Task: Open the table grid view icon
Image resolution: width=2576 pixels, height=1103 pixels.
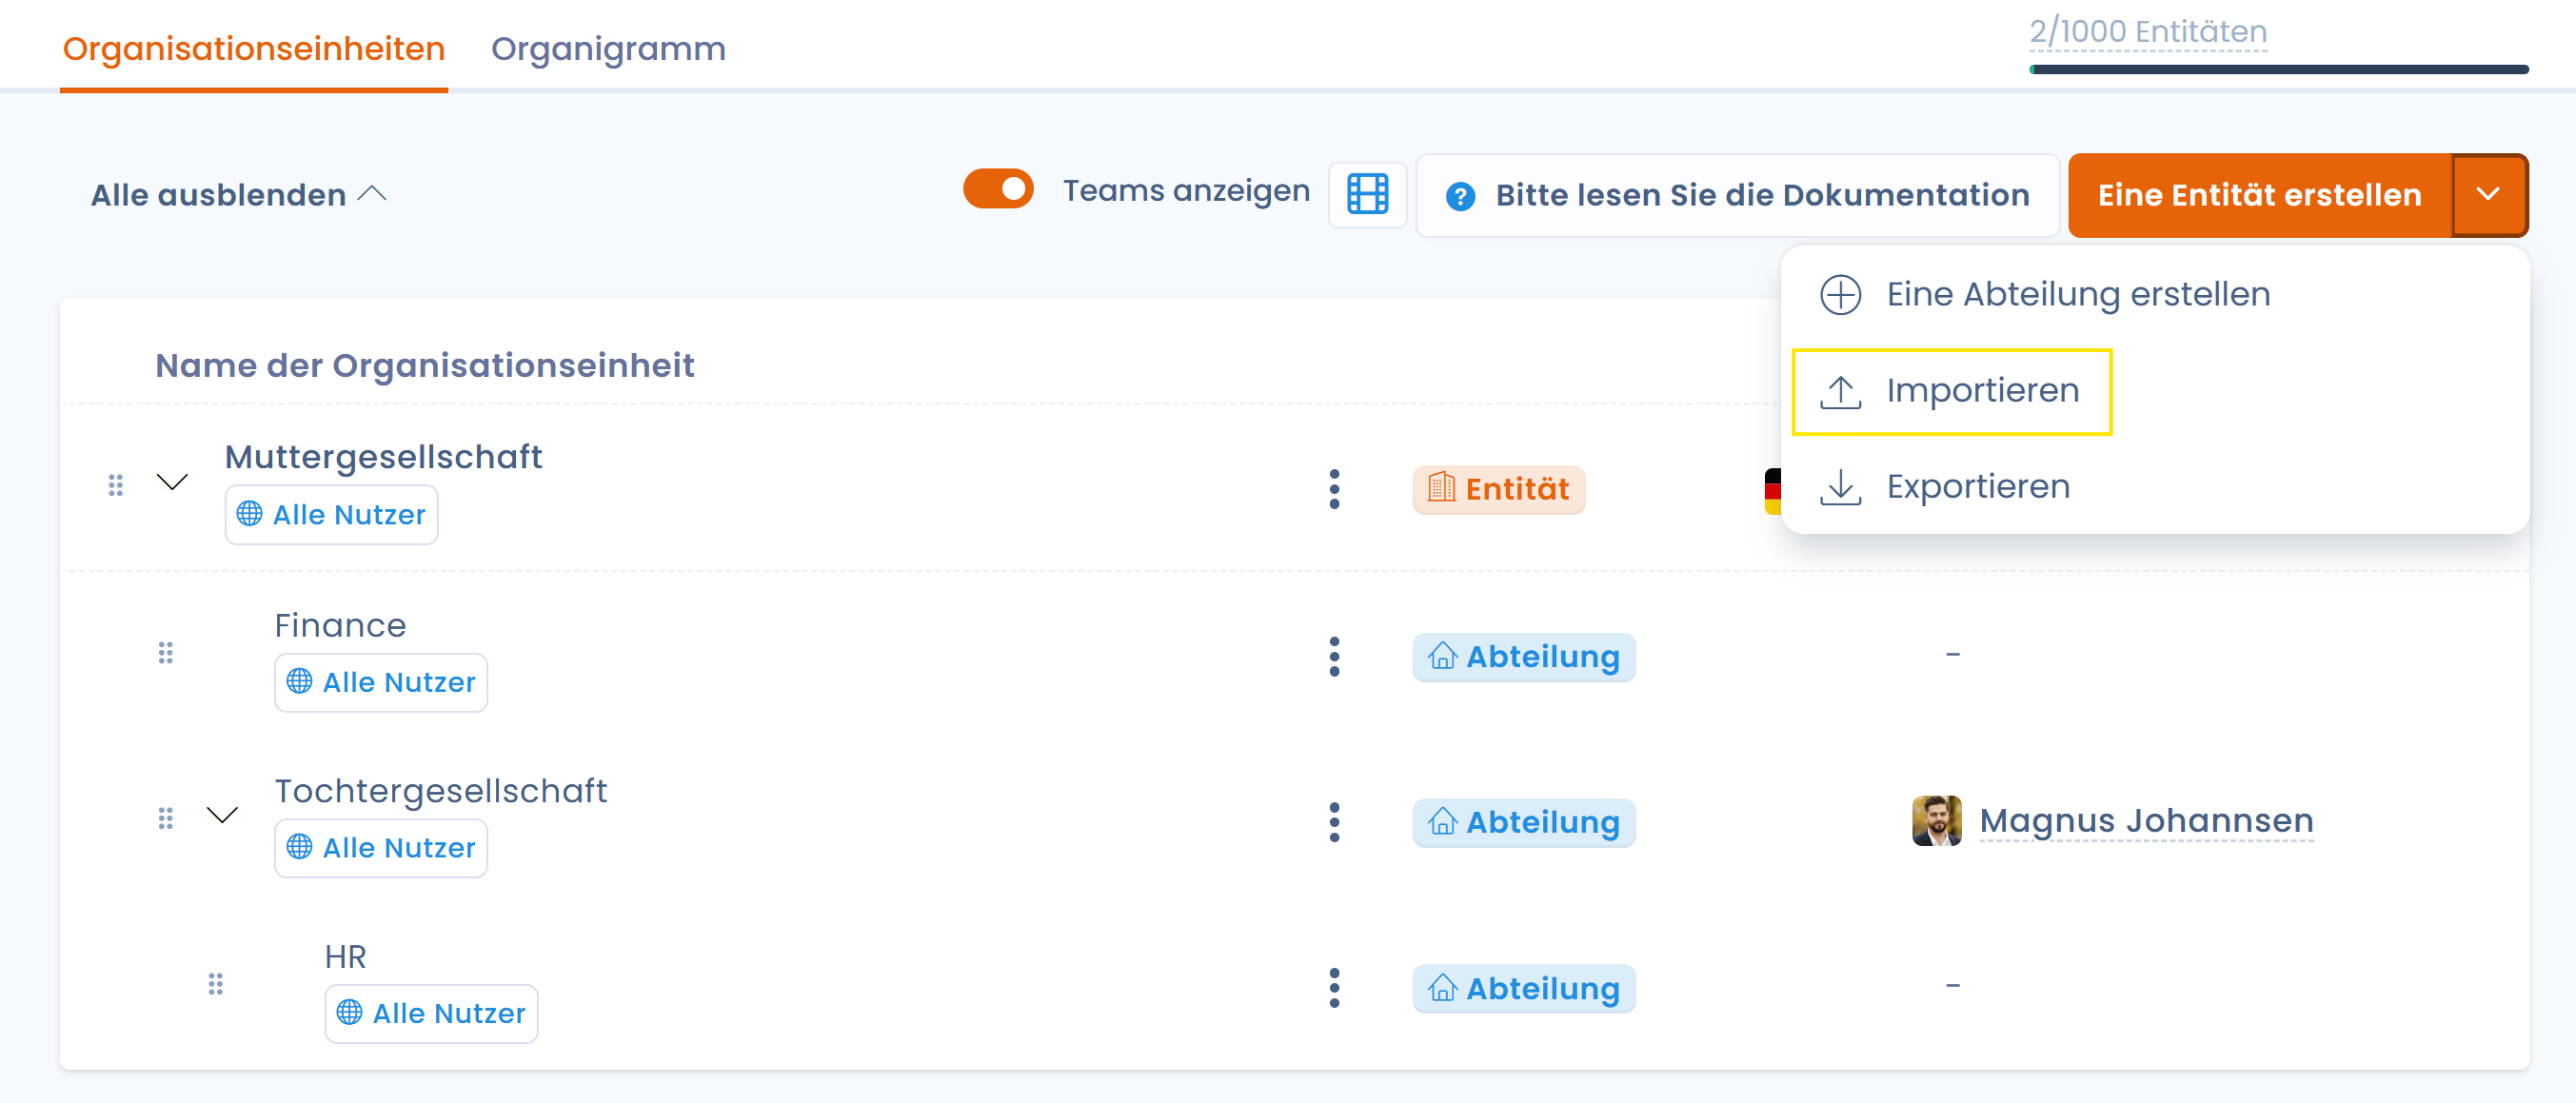Action: point(1367,194)
